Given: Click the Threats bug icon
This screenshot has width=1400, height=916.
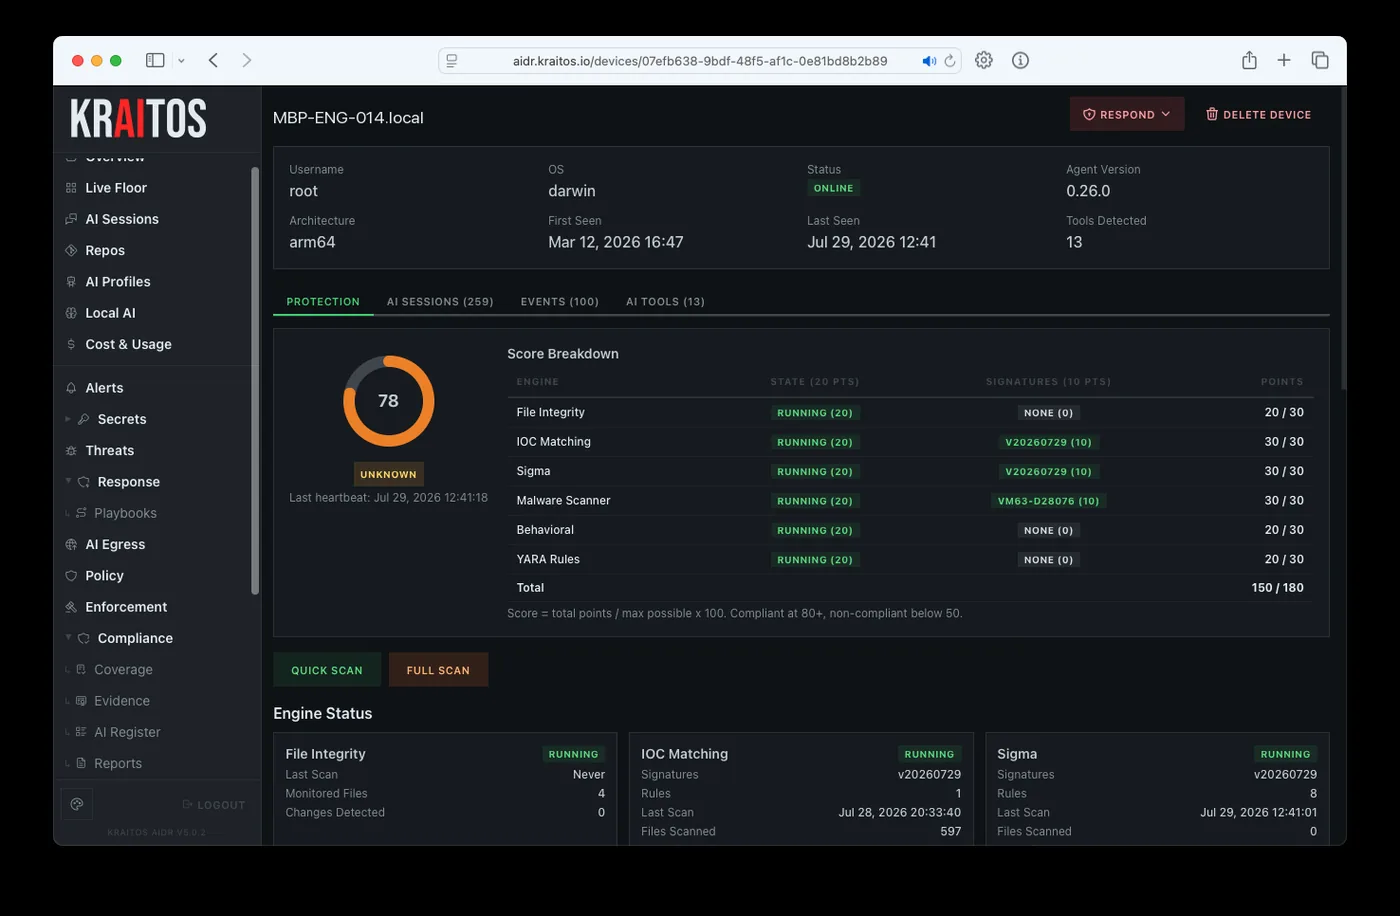Looking at the screenshot, I should tap(71, 451).
